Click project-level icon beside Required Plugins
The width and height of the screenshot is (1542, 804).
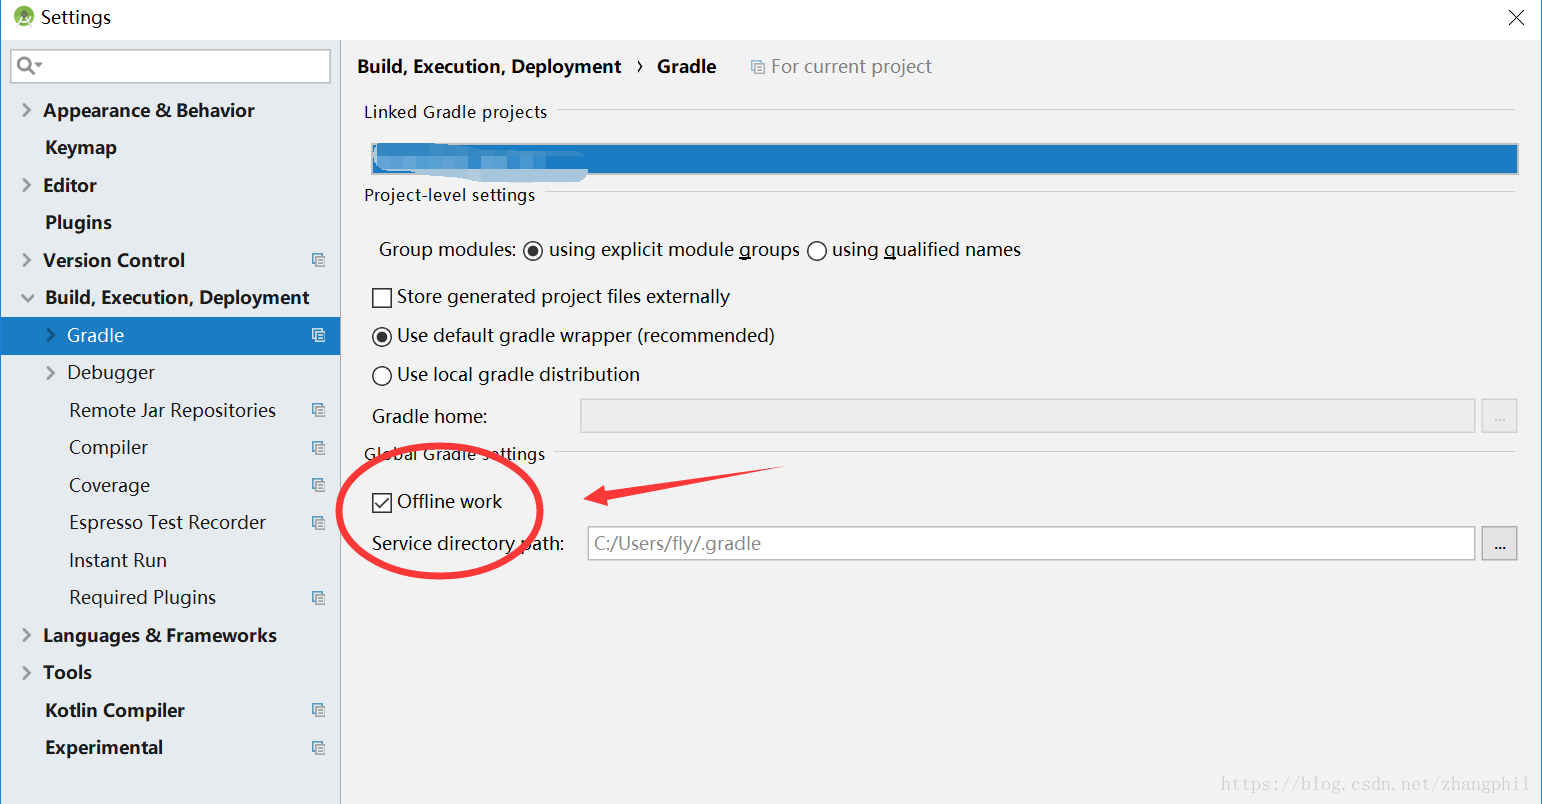(x=318, y=597)
